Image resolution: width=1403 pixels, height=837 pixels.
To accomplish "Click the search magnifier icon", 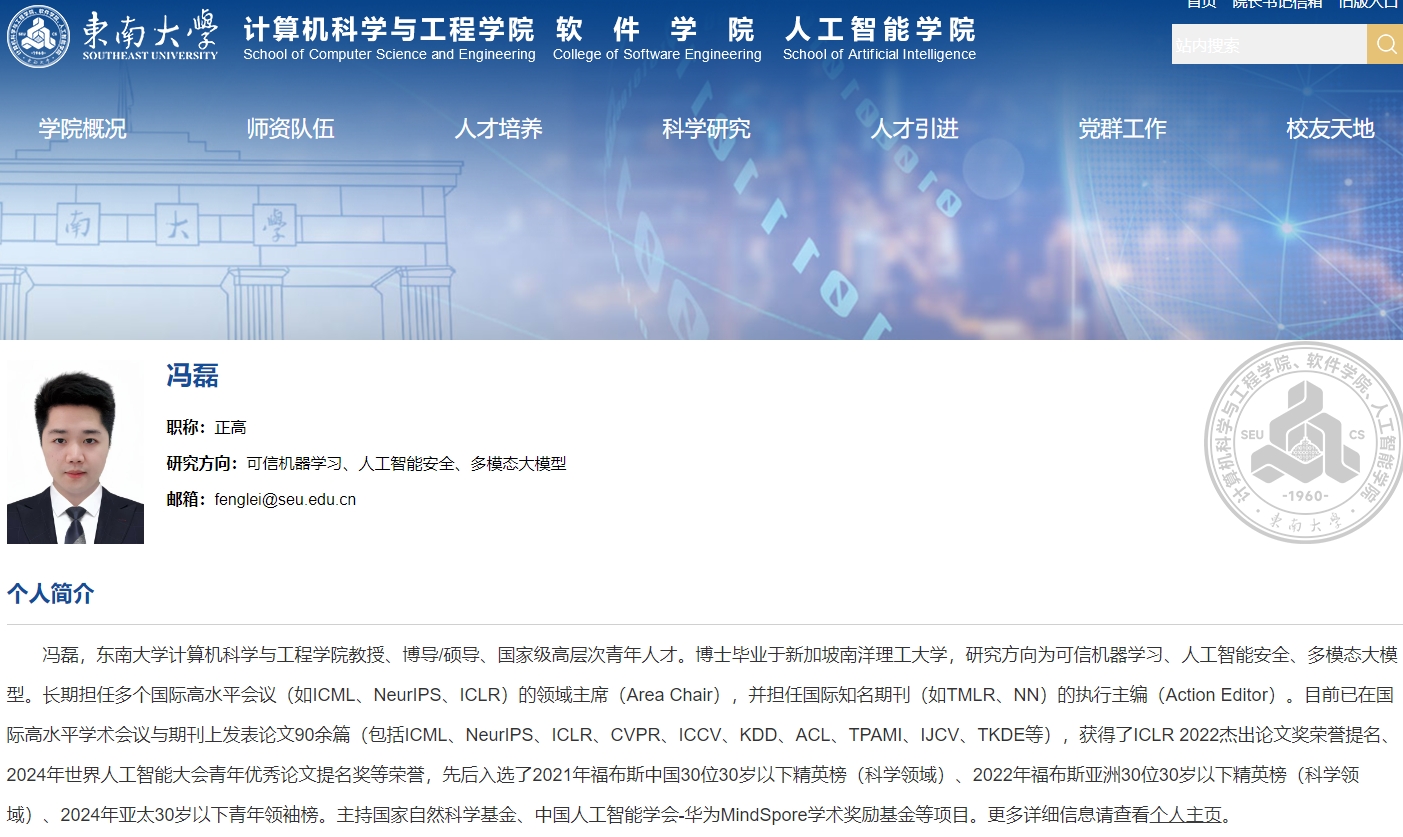I will coord(1385,44).
